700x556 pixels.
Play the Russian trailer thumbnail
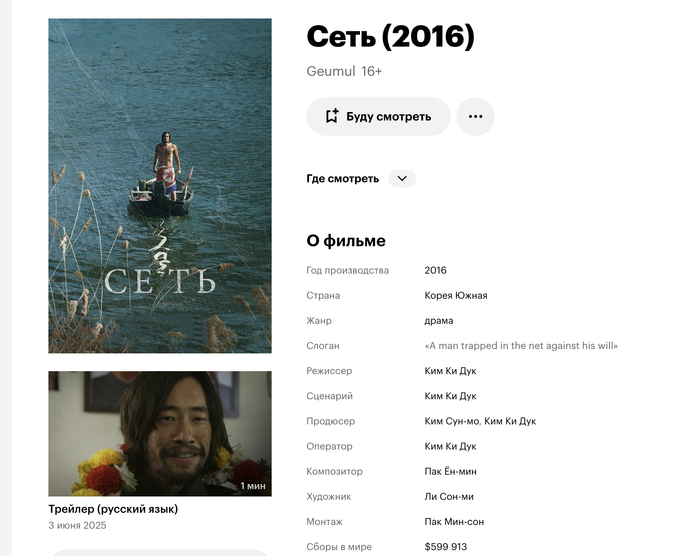160,434
